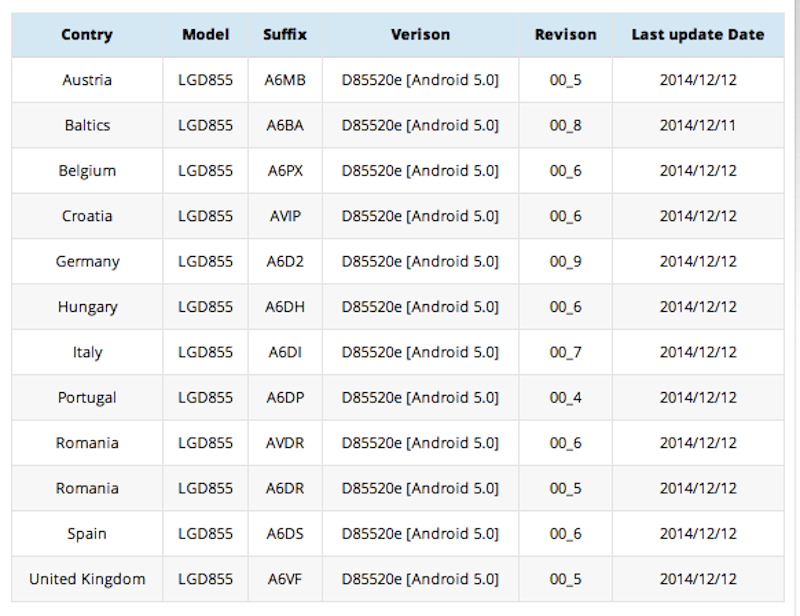Select the Austria country cell
The image size is (800, 616).
(x=87, y=80)
